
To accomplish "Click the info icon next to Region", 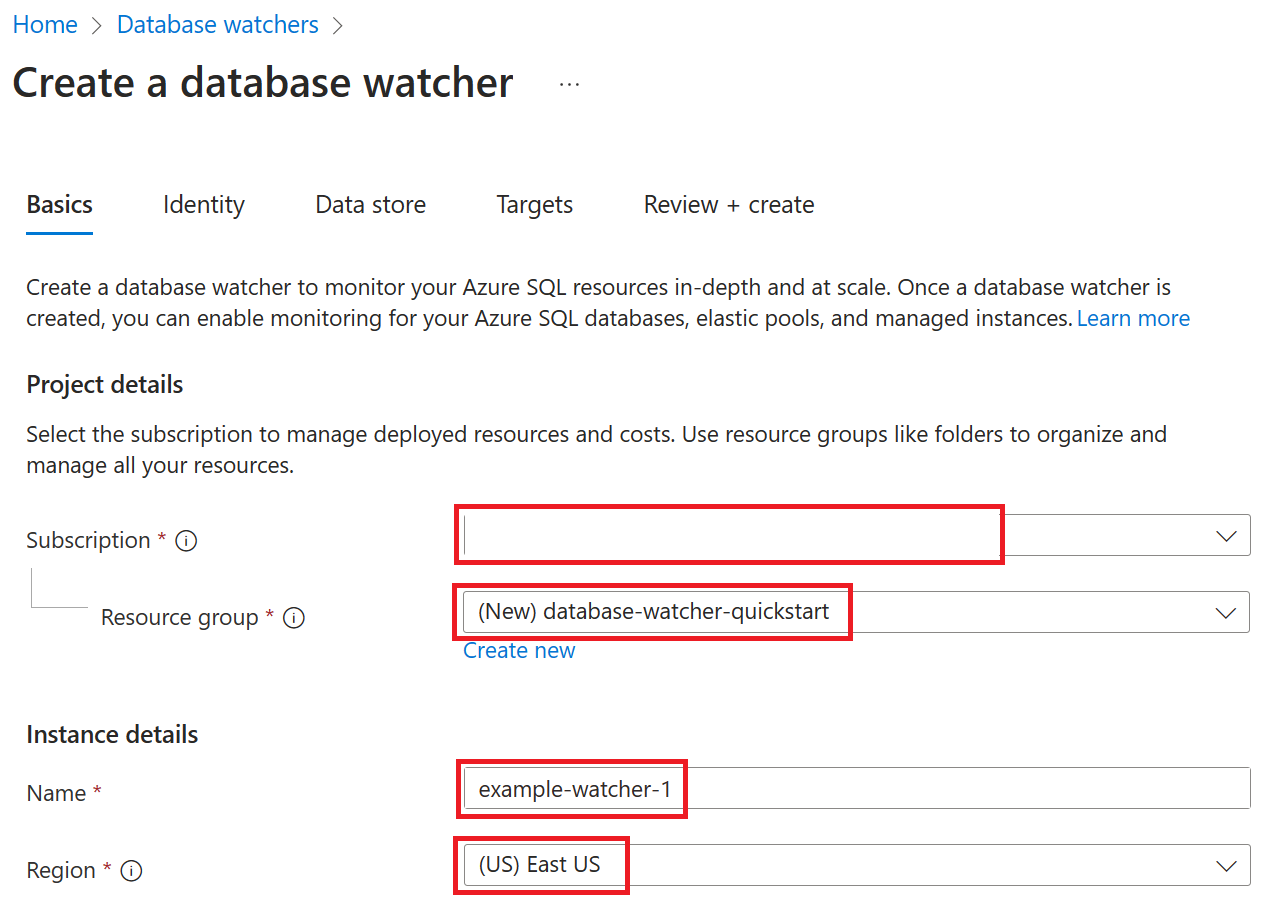I will (131, 871).
